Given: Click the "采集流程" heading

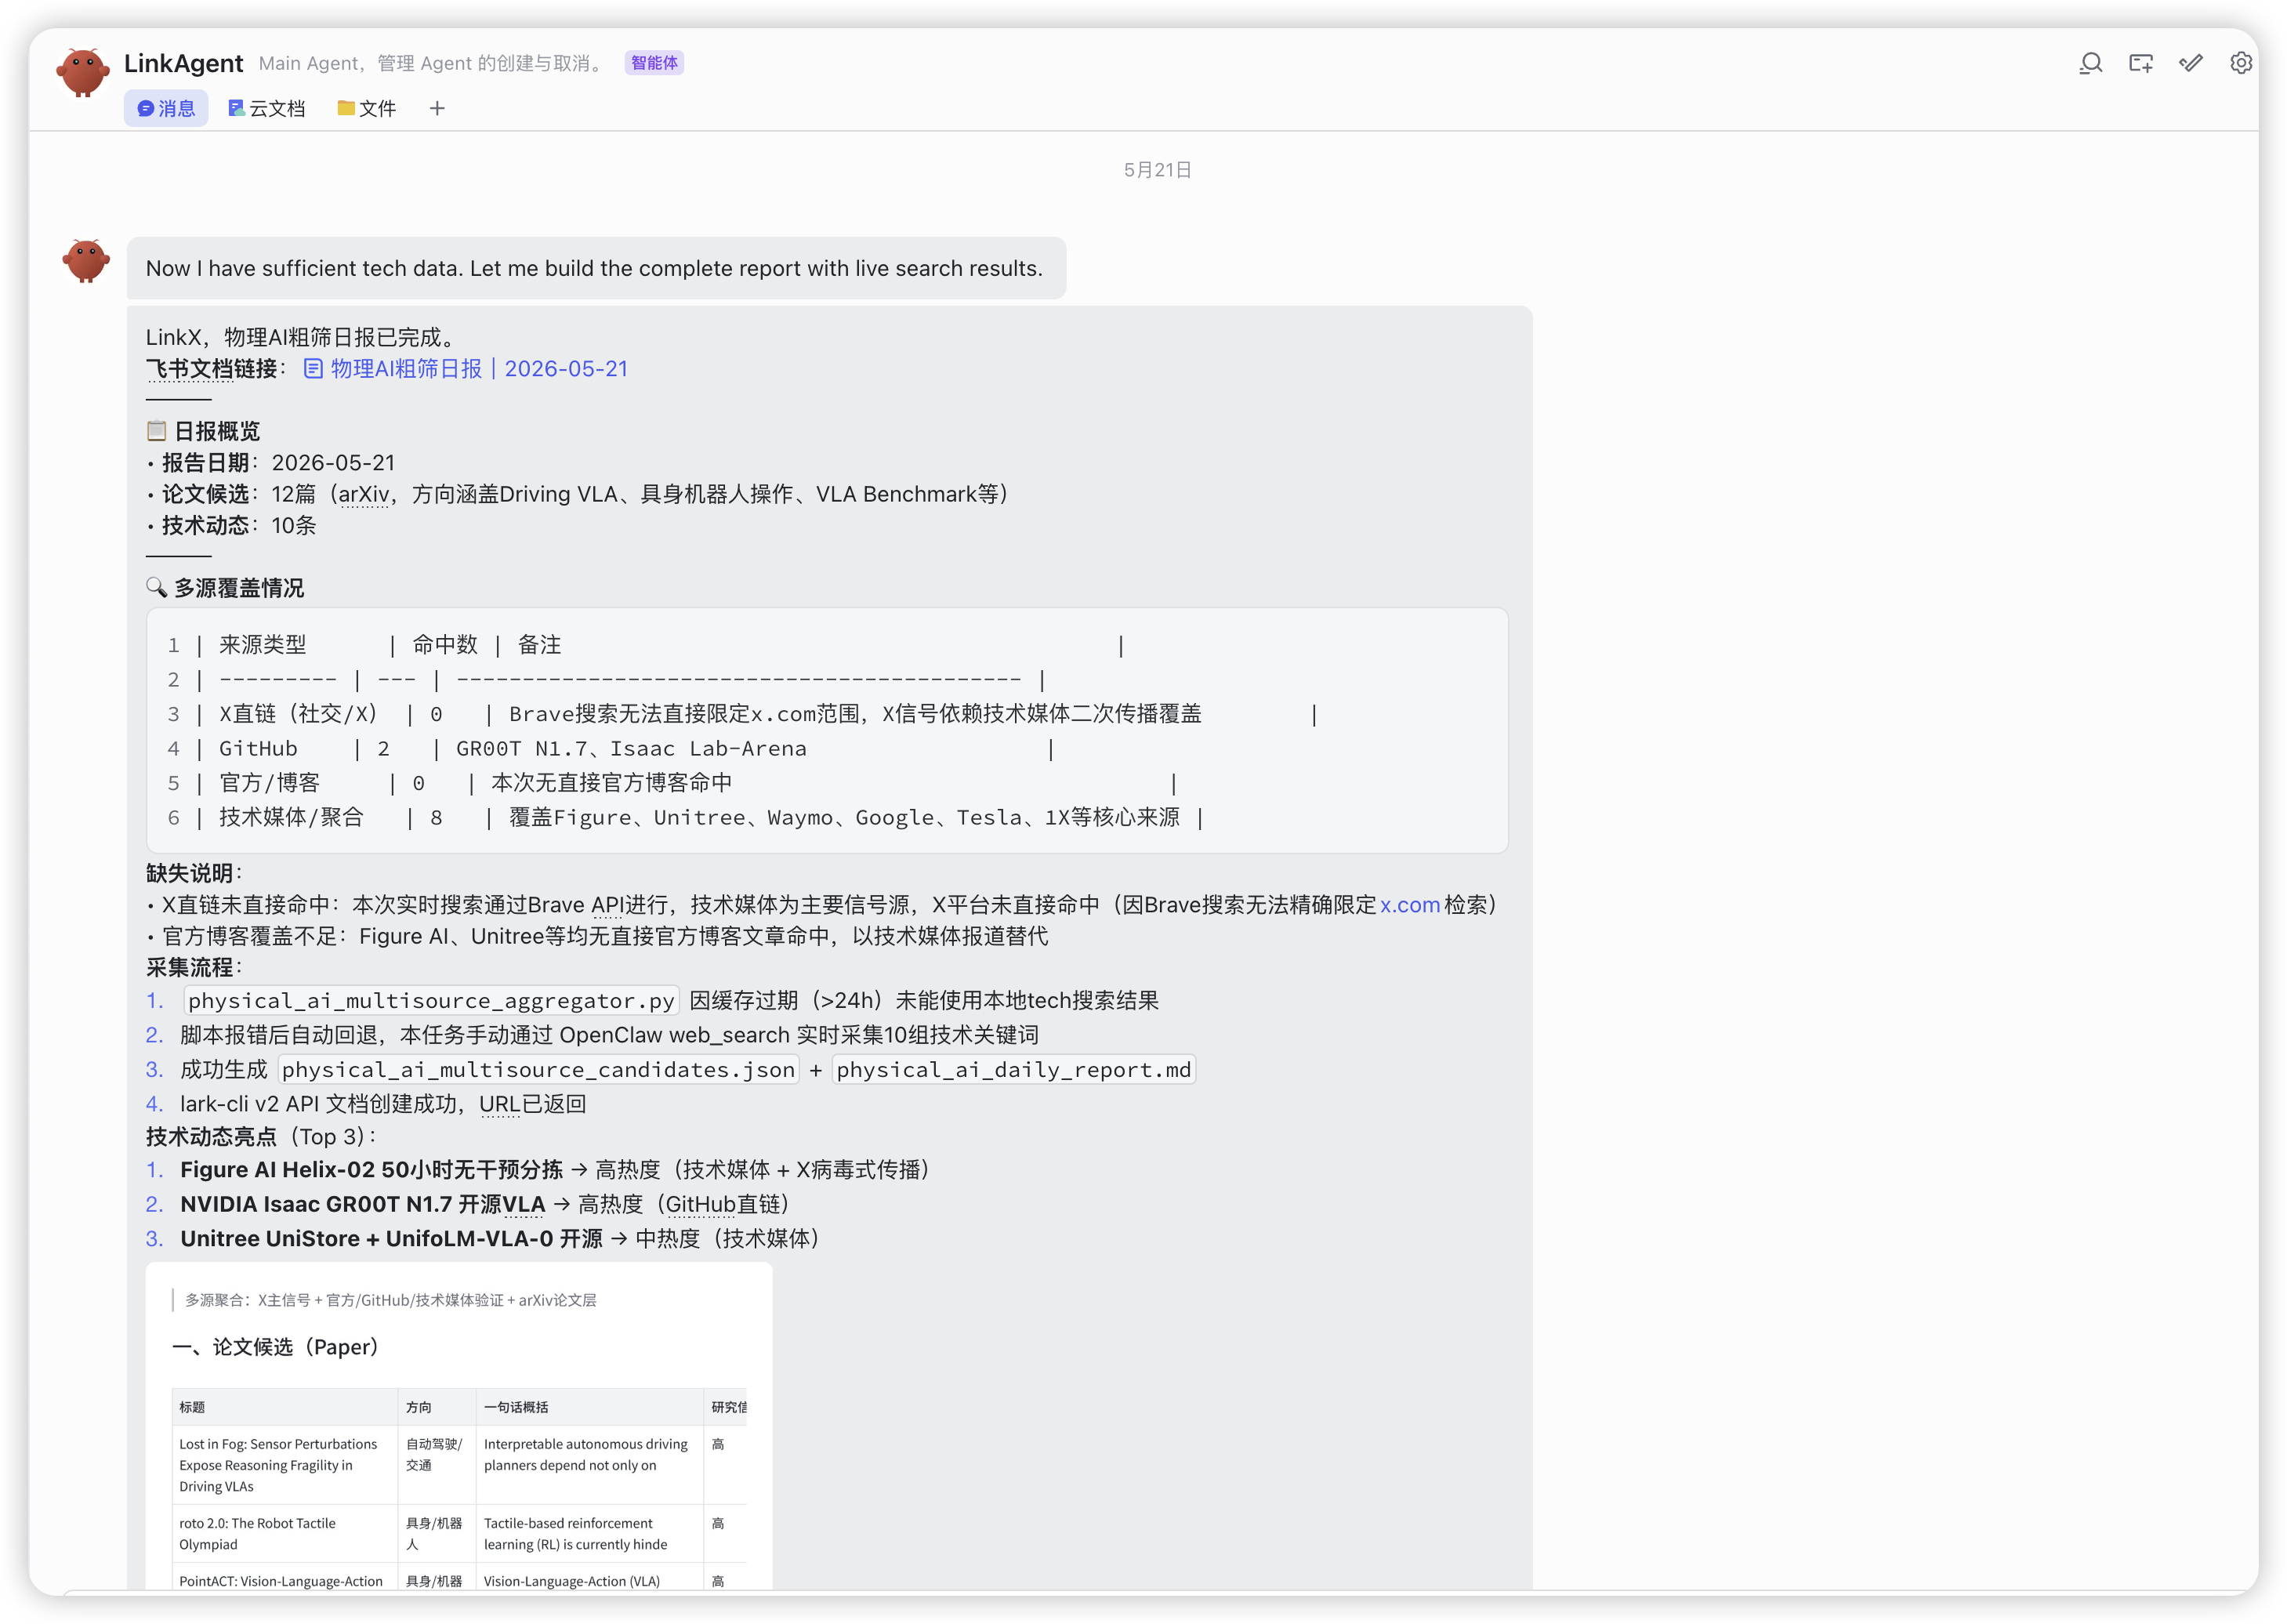Looking at the screenshot, I should (194, 967).
